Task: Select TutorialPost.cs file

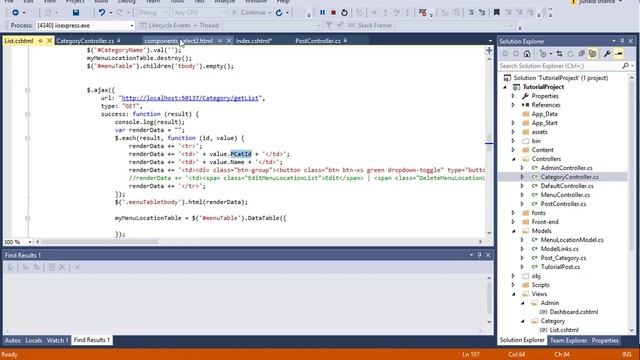Action: [560, 267]
